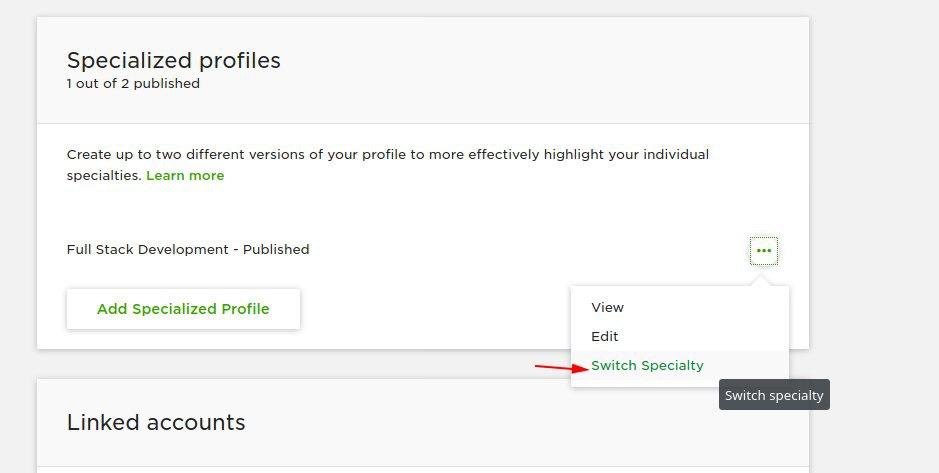
Task: Click the red arrow annotation
Action: (562, 367)
